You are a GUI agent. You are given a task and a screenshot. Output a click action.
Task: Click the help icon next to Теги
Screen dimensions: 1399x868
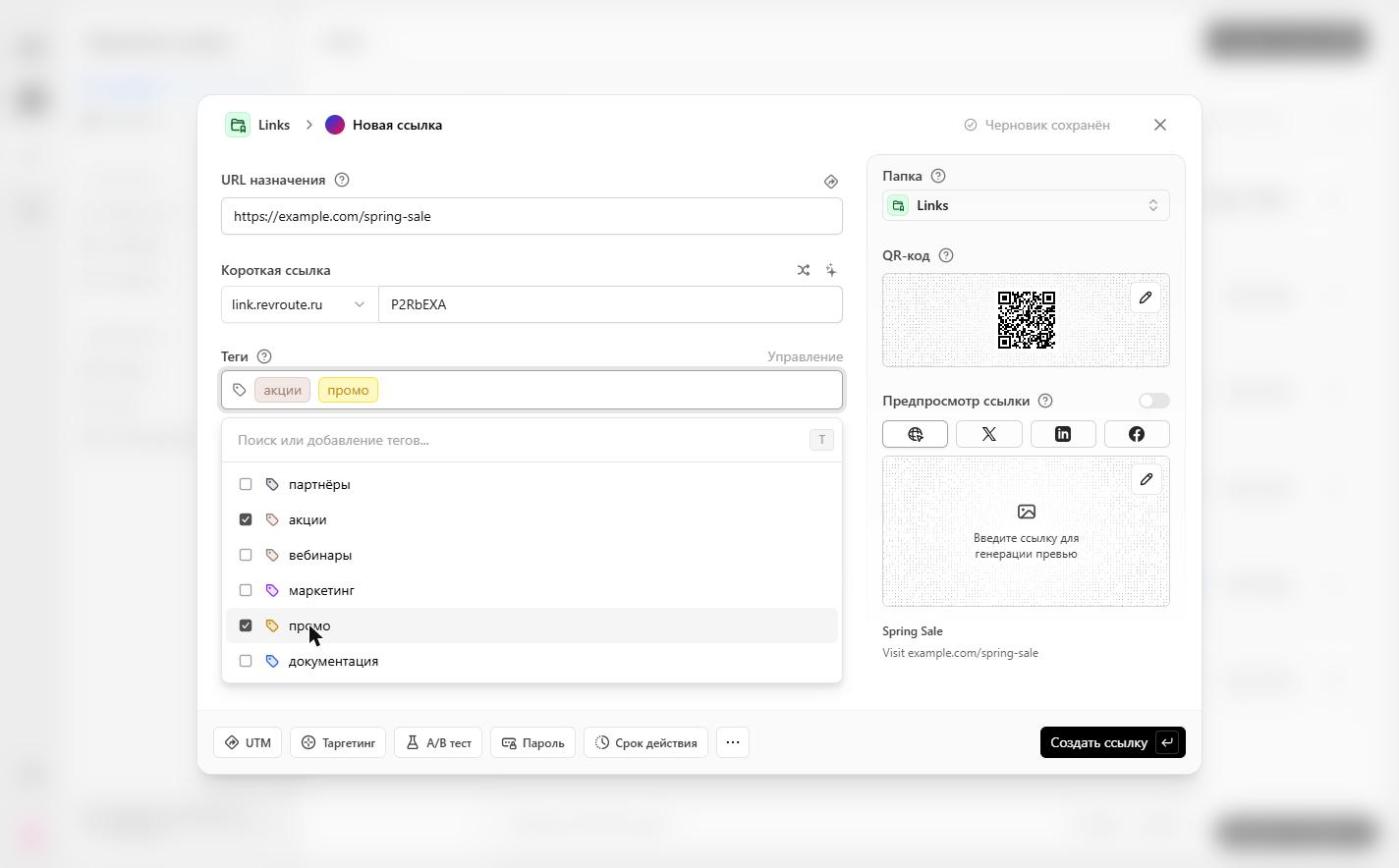pyautogui.click(x=264, y=356)
